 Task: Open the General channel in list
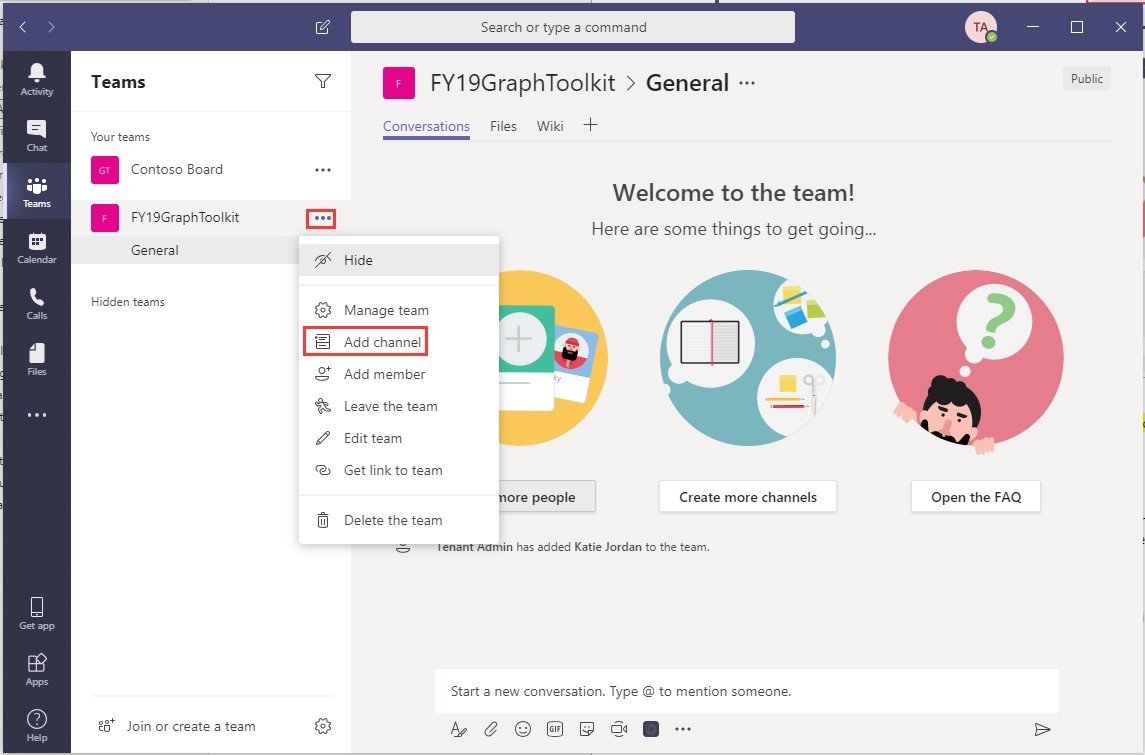tap(185, 250)
